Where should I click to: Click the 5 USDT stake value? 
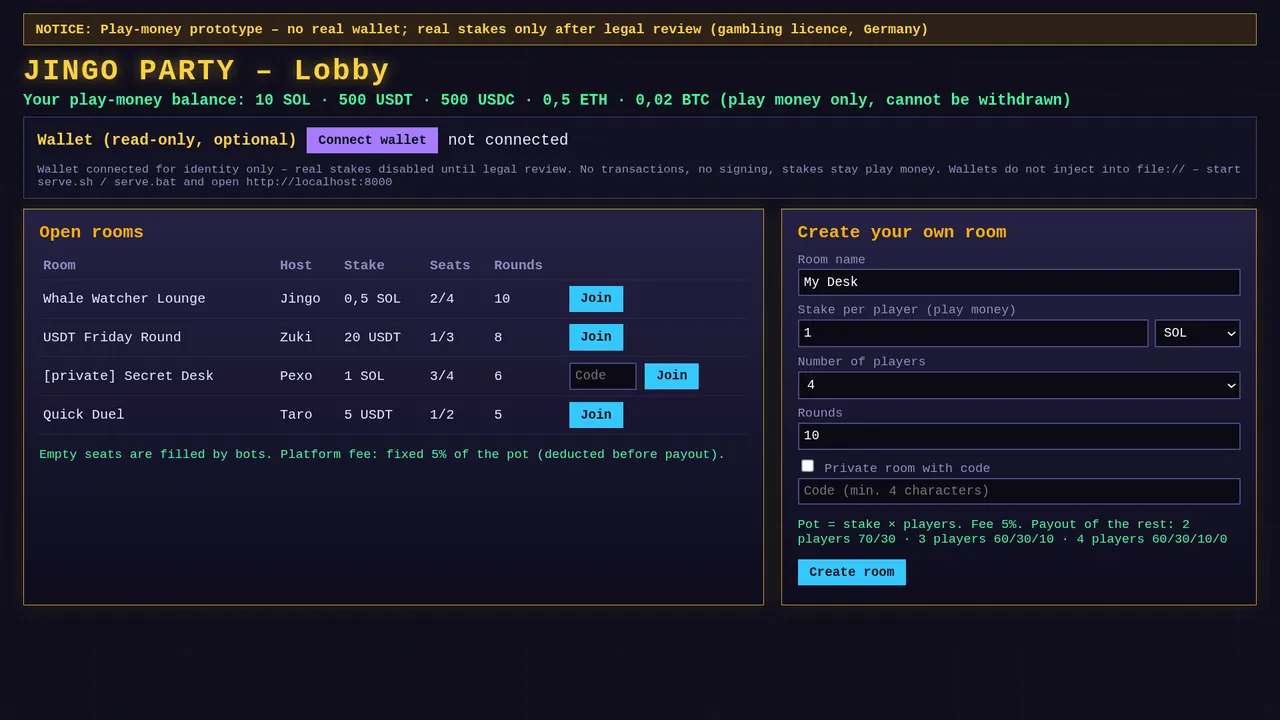pos(368,415)
